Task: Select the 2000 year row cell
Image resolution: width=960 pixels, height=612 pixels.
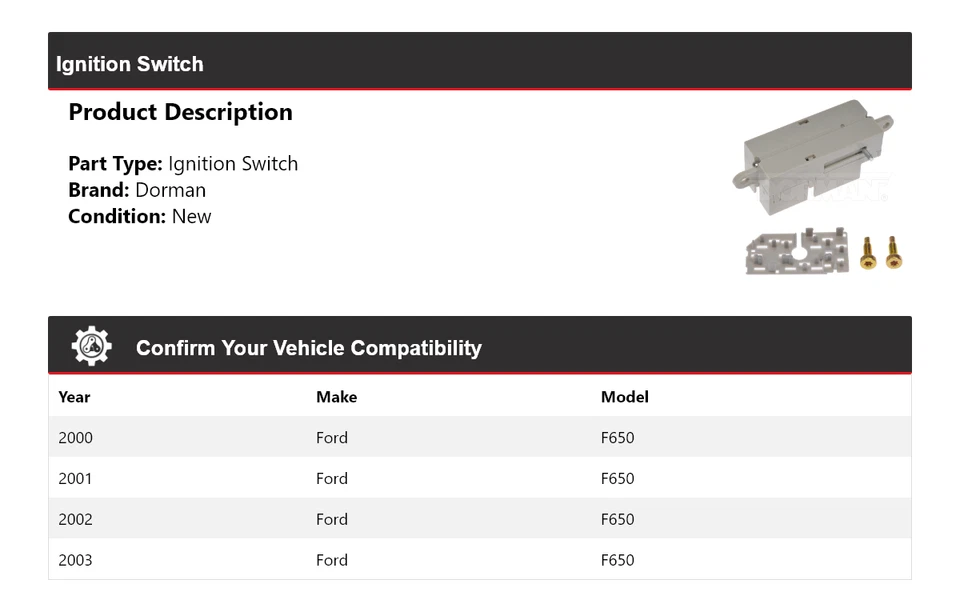Action: click(x=75, y=438)
